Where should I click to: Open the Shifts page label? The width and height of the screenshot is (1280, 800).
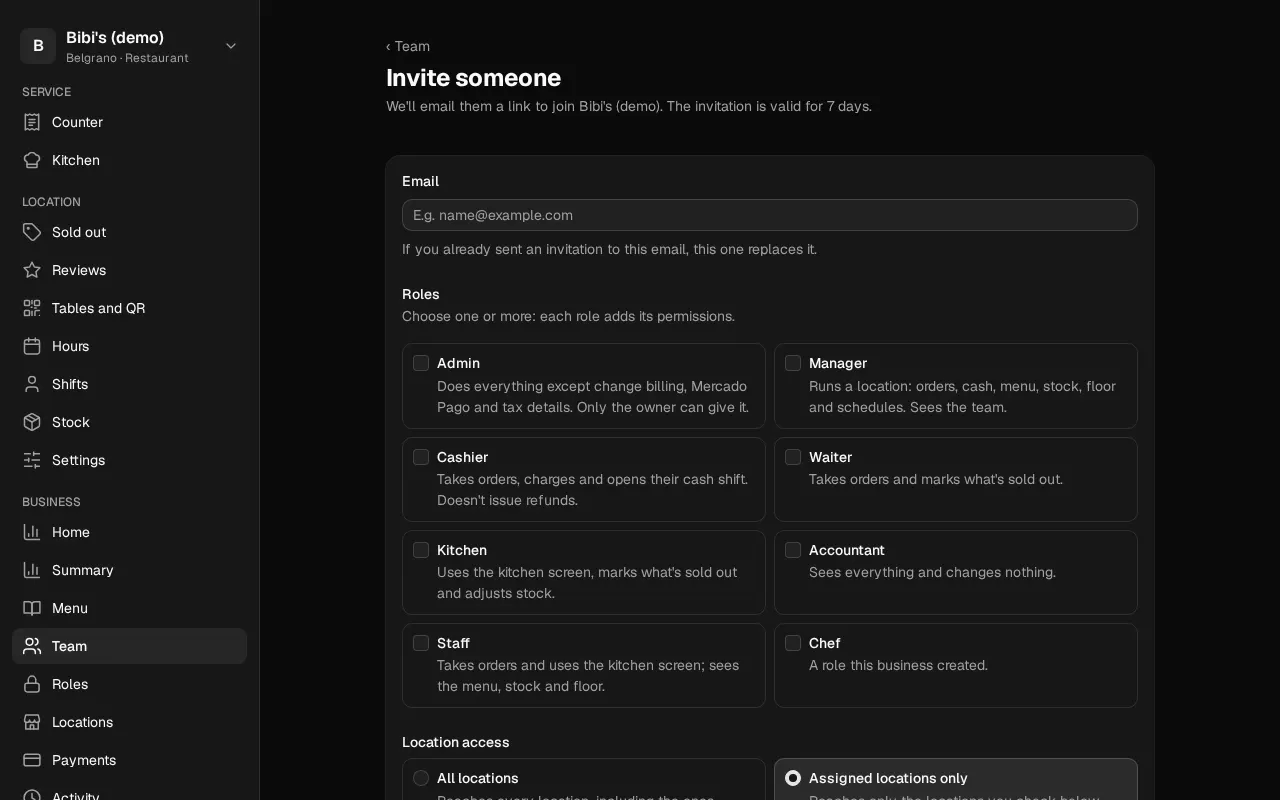tap(70, 384)
